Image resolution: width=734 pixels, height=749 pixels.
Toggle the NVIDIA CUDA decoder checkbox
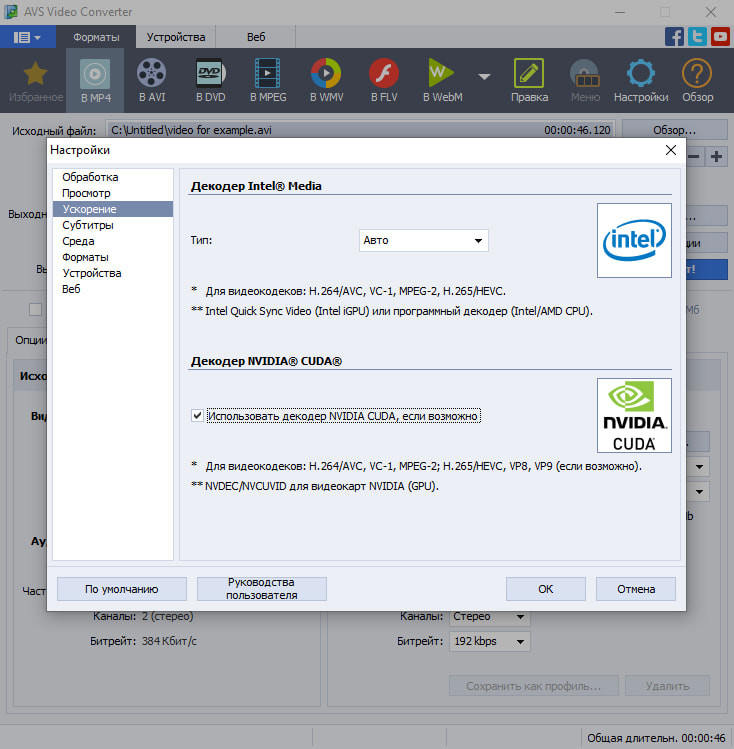pyautogui.click(x=197, y=416)
